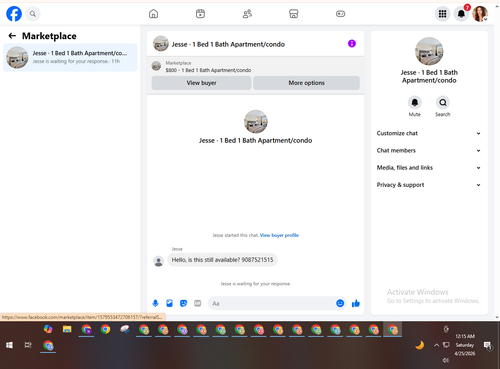The image size is (500, 369).
Task: Open Task View on the taskbar
Action: tap(28, 345)
